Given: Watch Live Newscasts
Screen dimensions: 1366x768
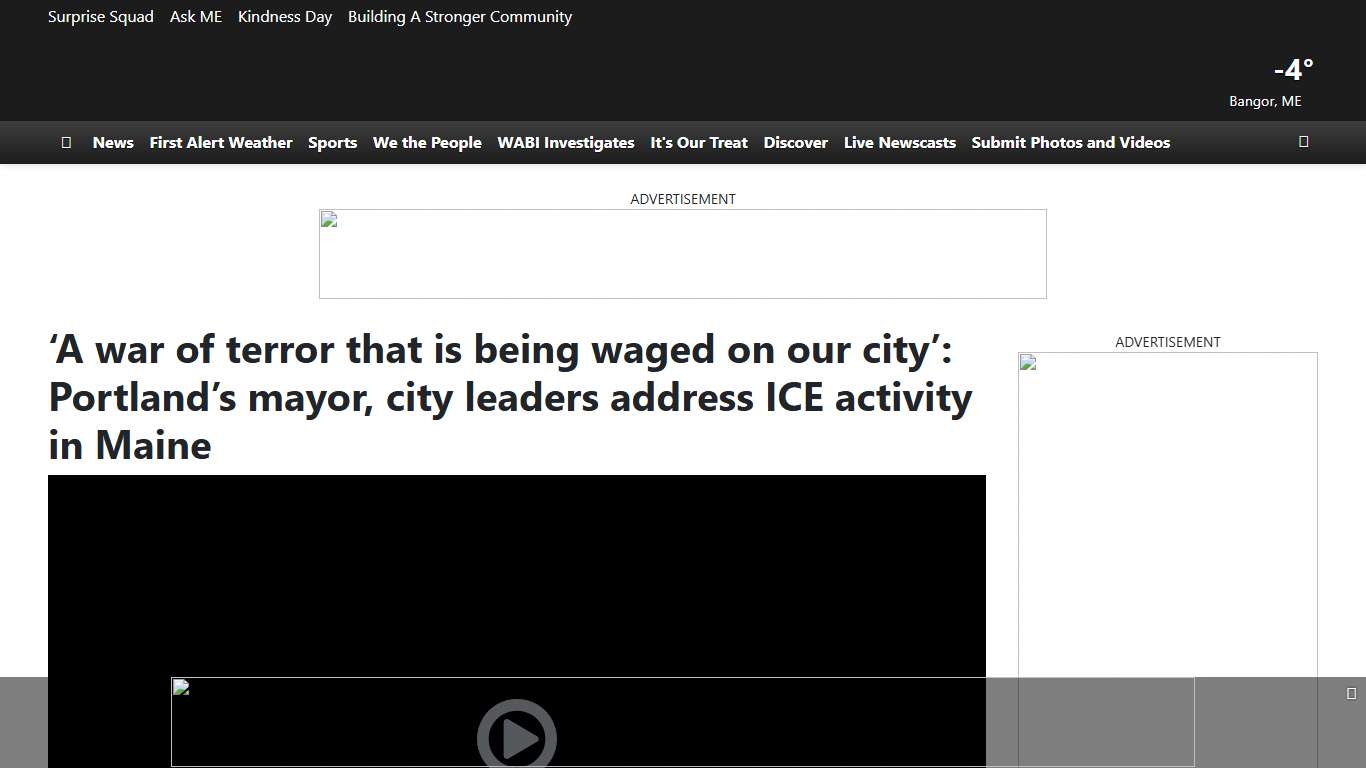Looking at the screenshot, I should (899, 143).
